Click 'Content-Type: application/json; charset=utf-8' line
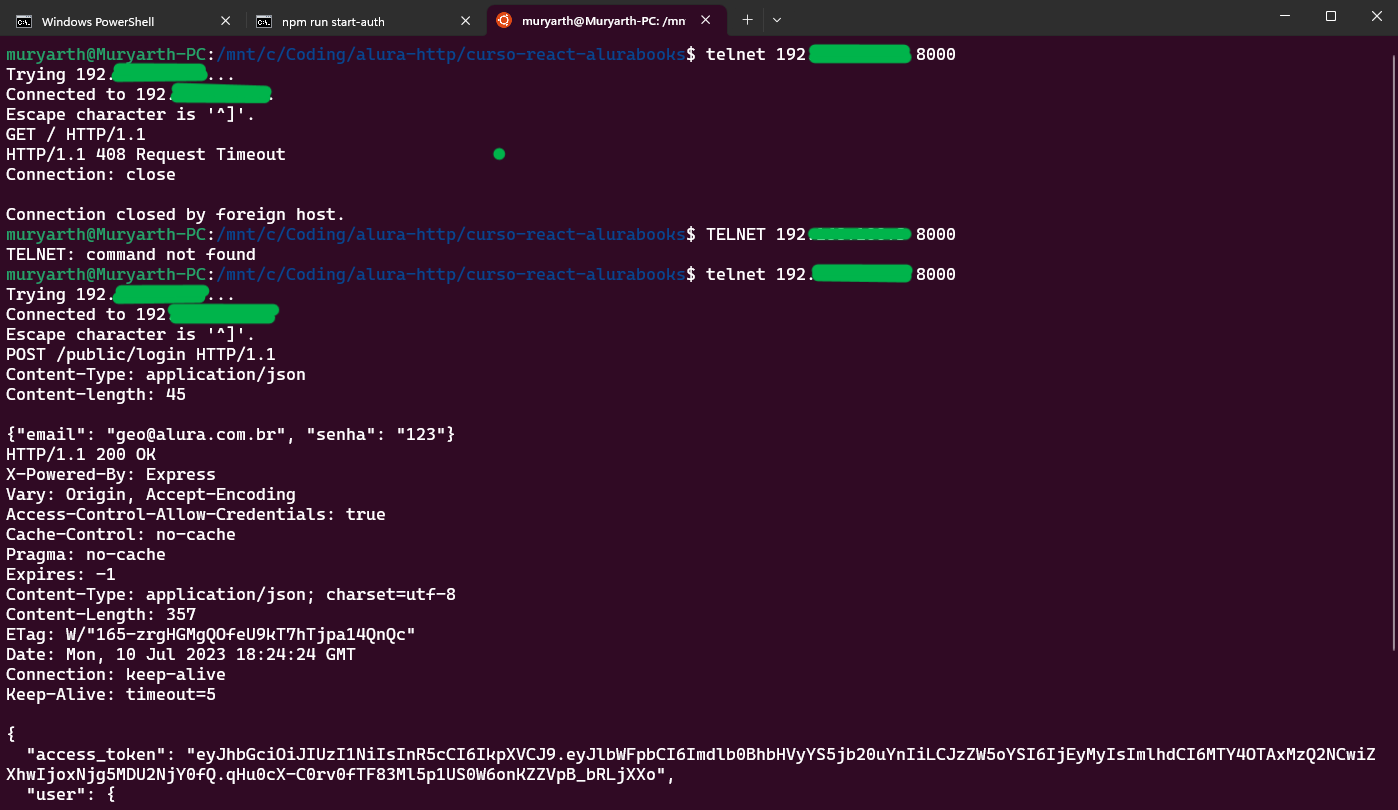 (x=231, y=594)
